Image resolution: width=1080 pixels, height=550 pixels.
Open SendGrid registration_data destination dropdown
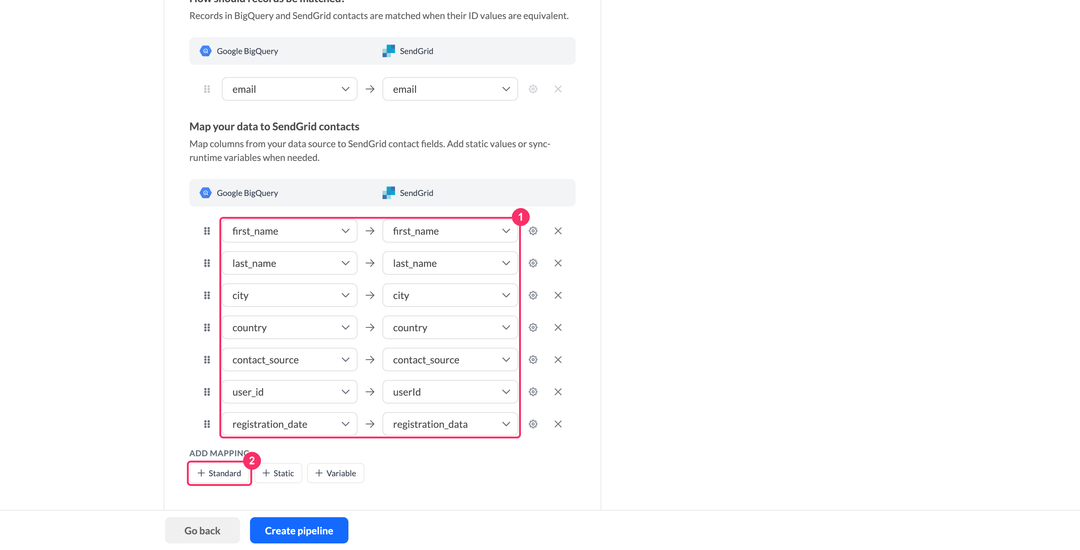pyautogui.click(x=450, y=424)
